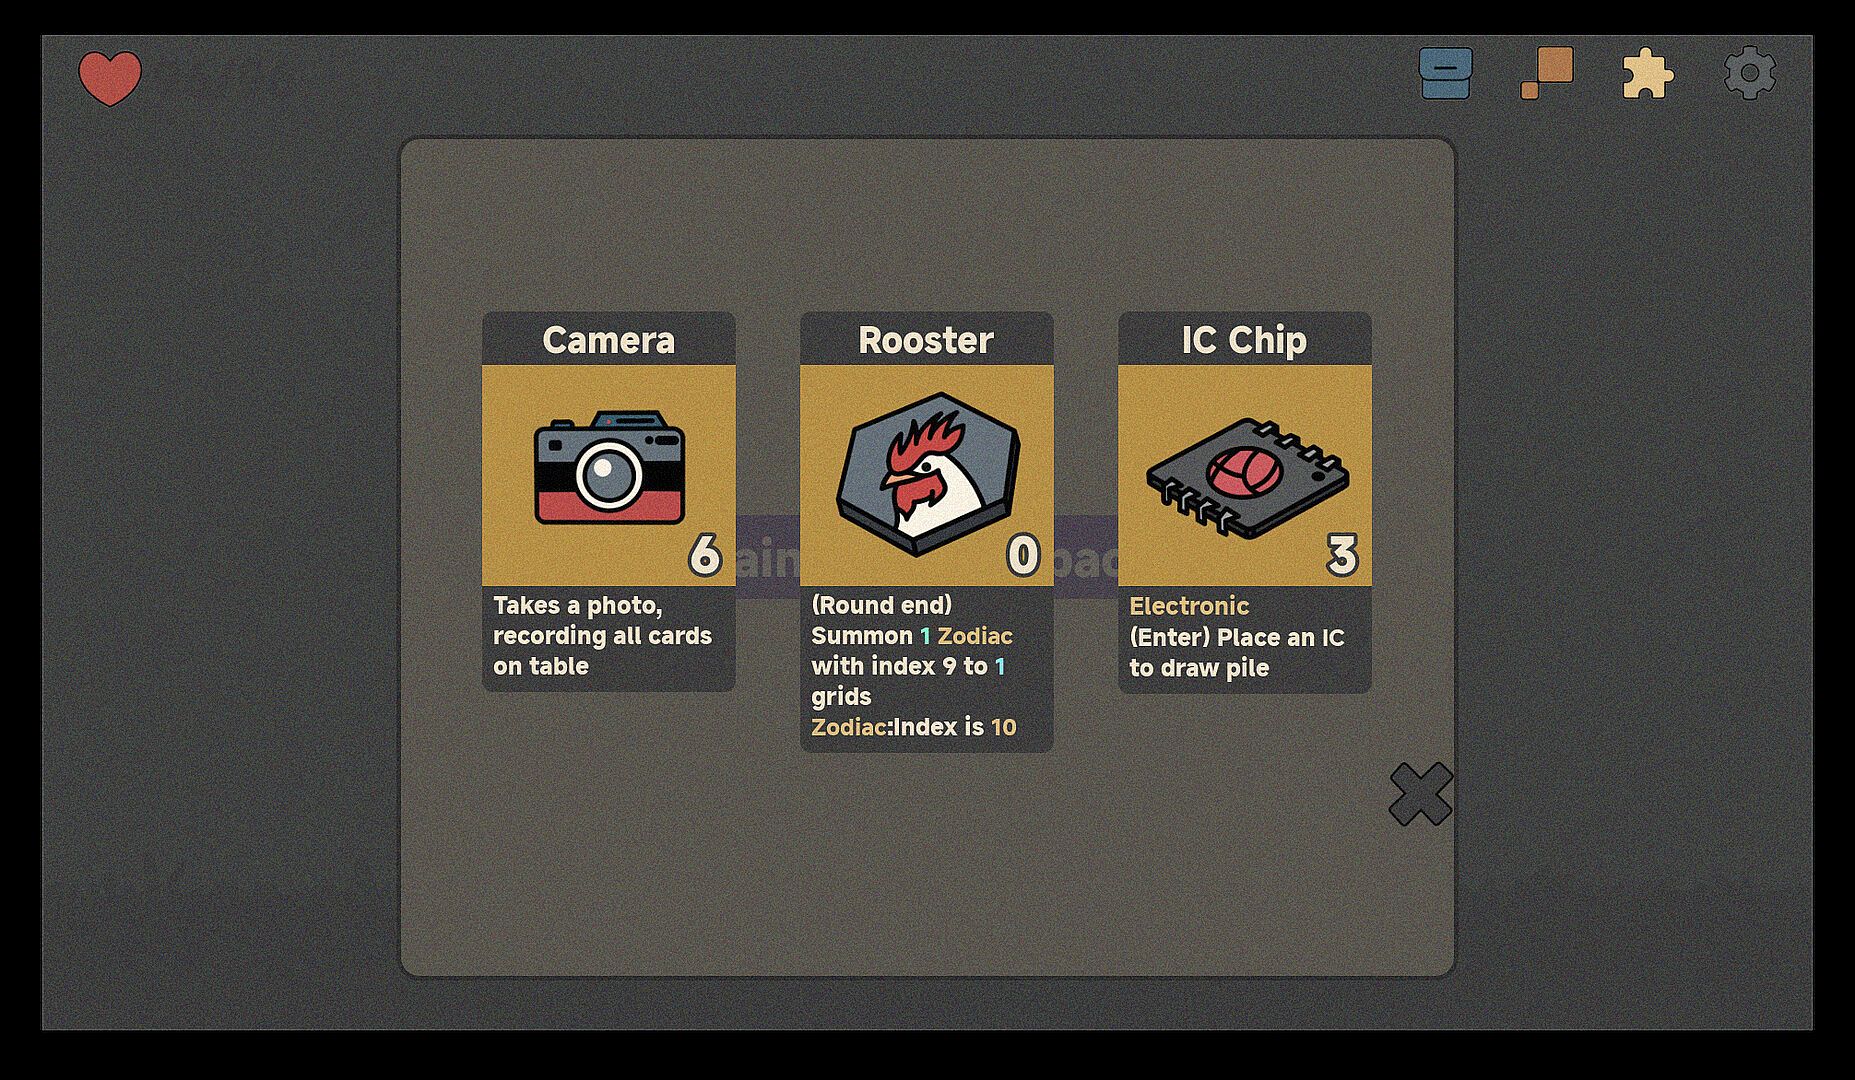Viewport: 1855px width, 1080px height.
Task: Open settings with the gear icon
Action: coord(1750,73)
